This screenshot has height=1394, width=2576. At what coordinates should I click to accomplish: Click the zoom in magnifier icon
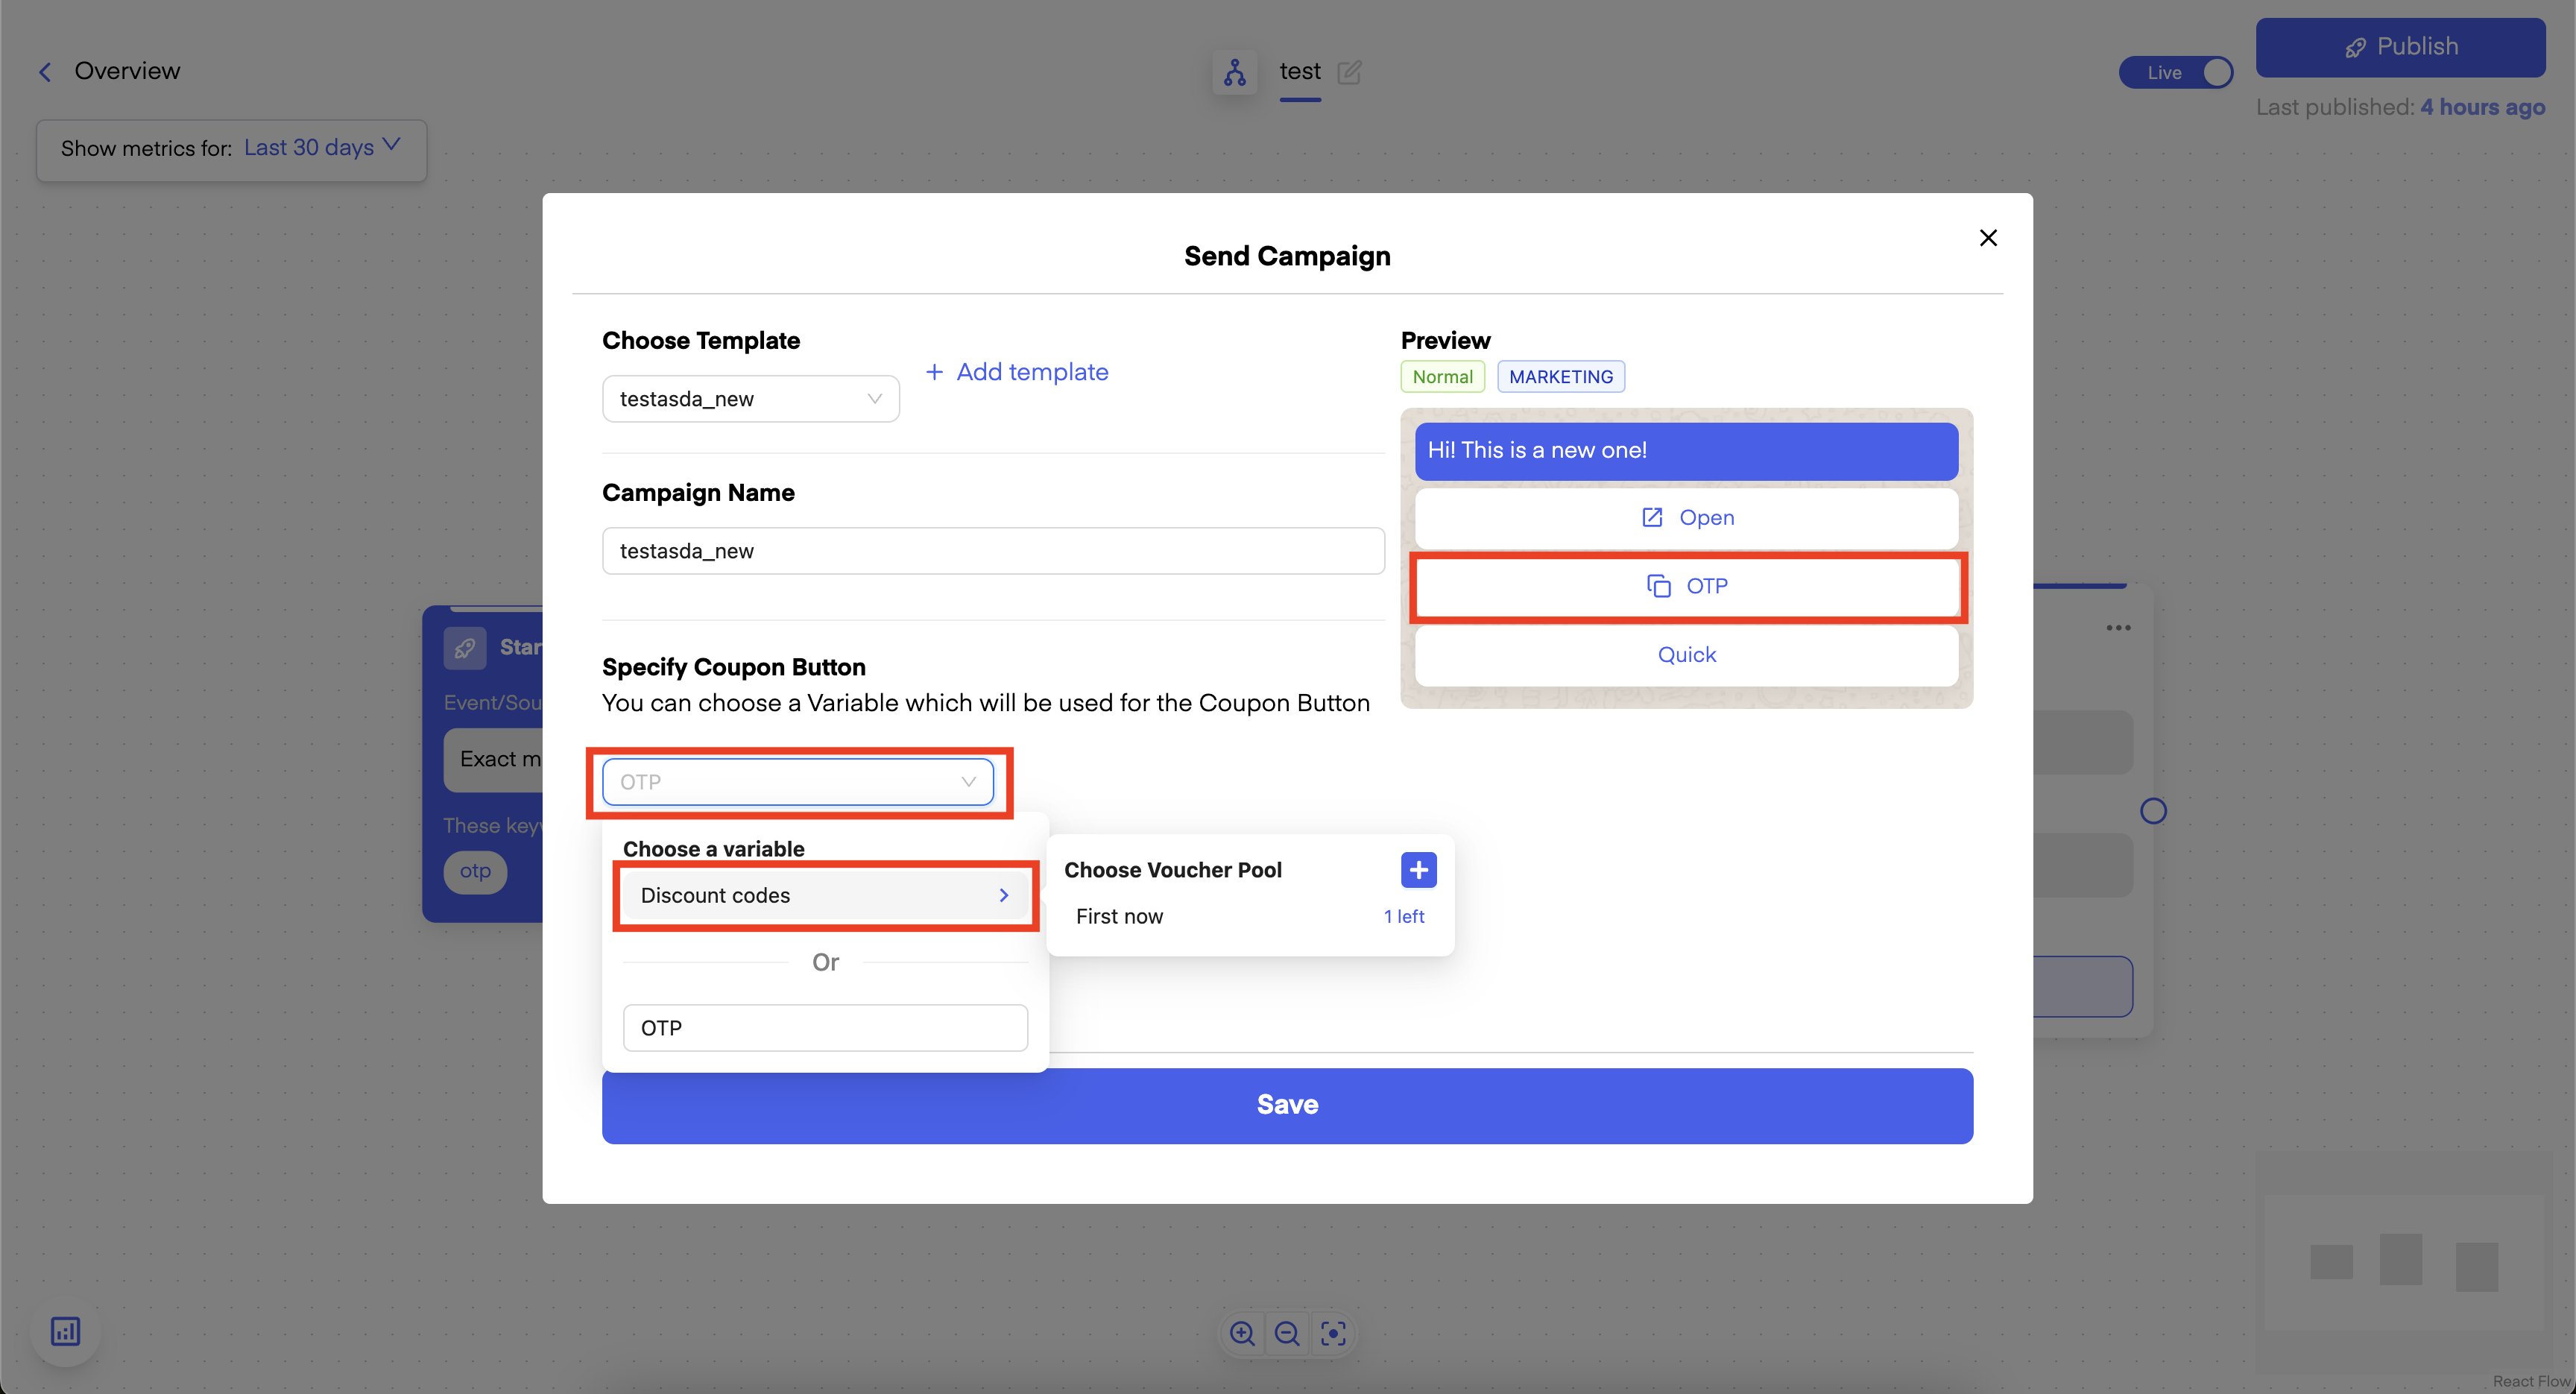point(1242,1333)
